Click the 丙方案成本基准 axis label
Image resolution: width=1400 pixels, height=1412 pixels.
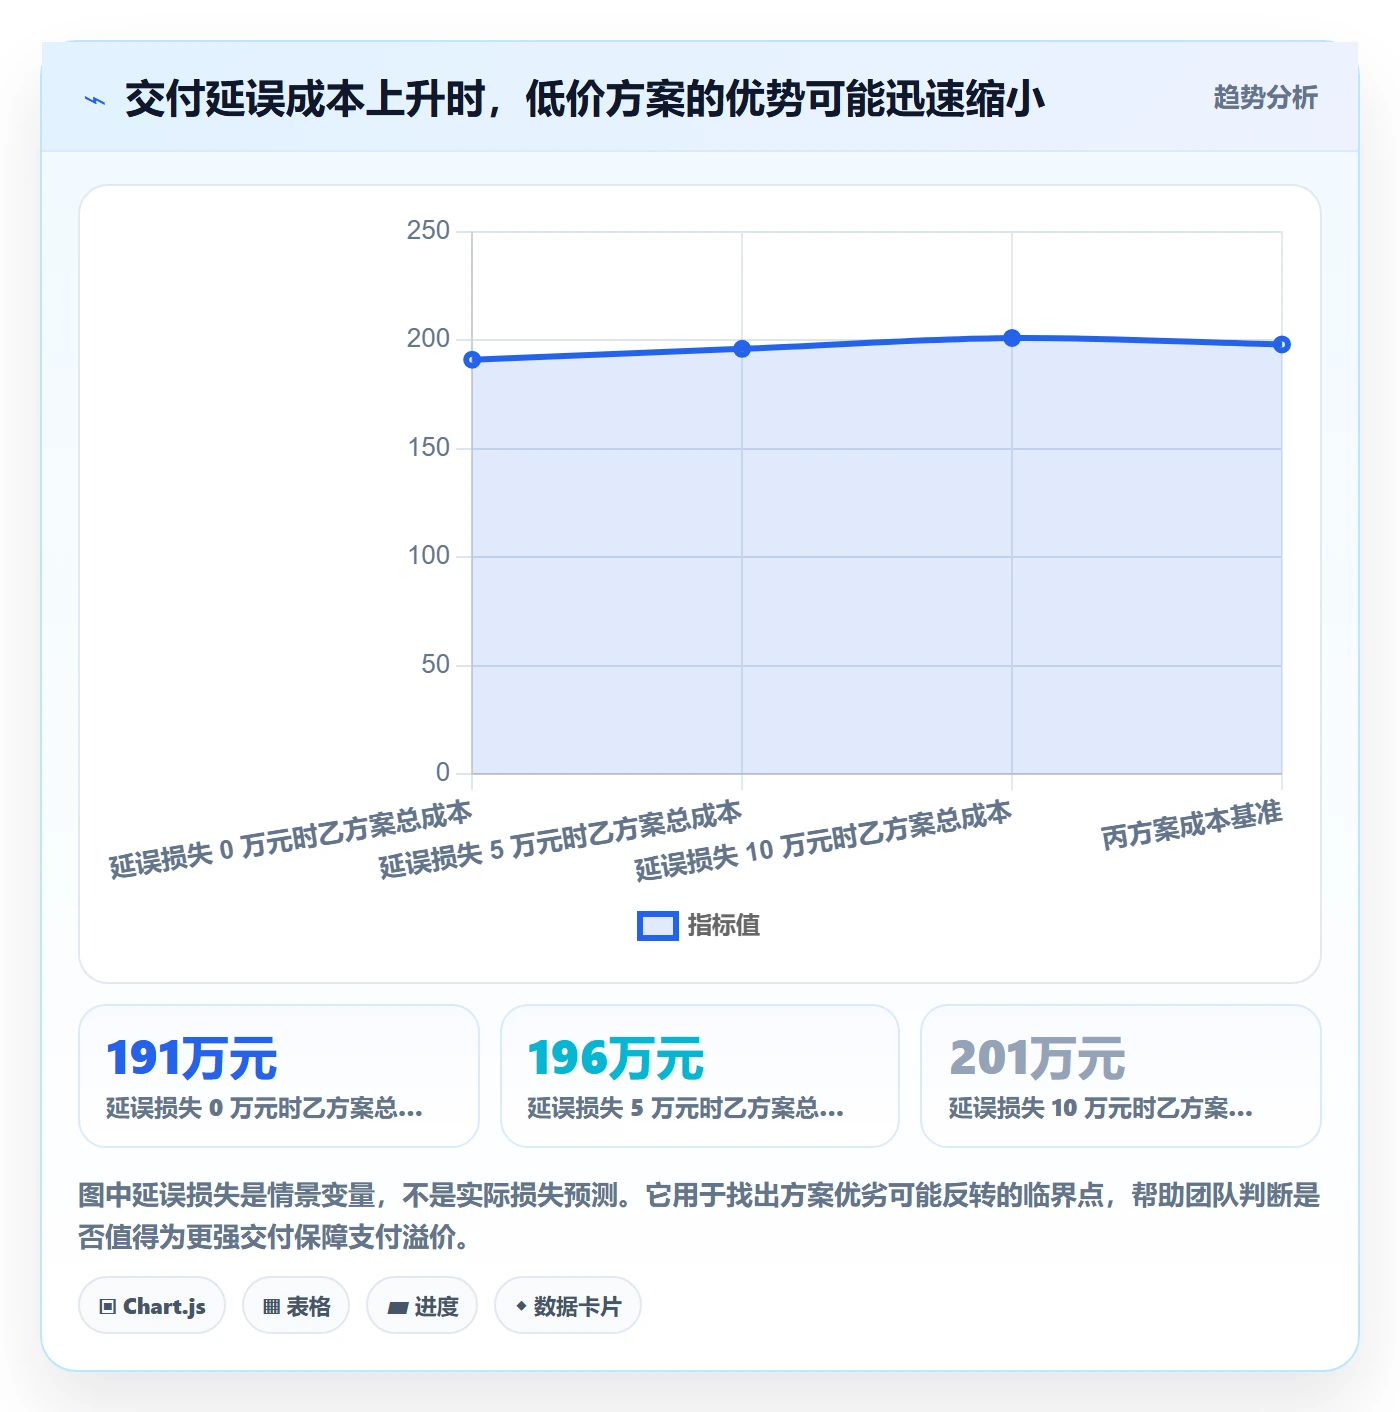[1192, 825]
